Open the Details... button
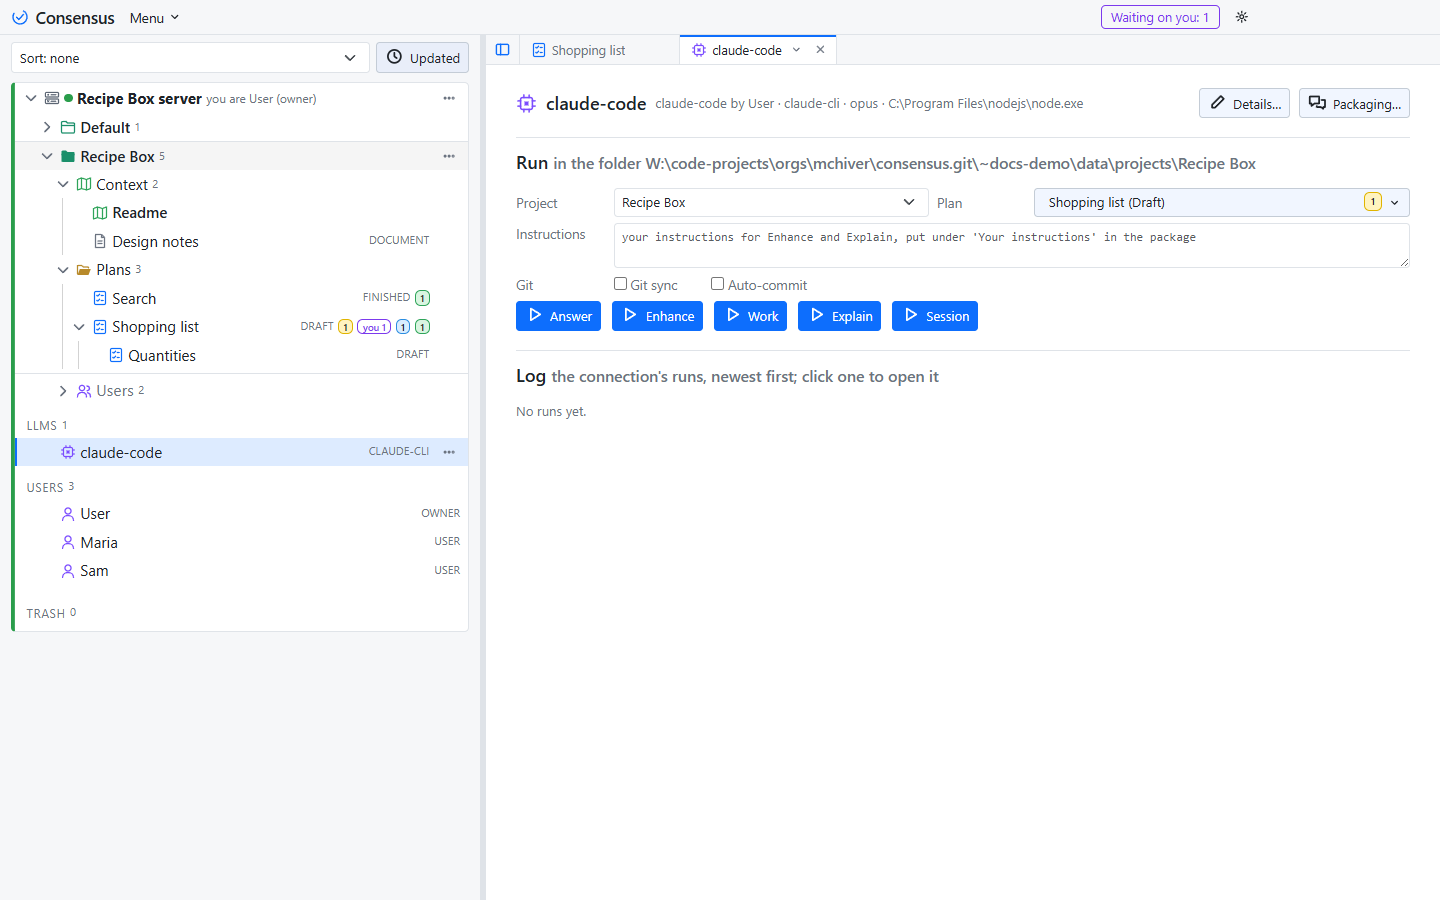This screenshot has width=1440, height=900. tap(1244, 103)
